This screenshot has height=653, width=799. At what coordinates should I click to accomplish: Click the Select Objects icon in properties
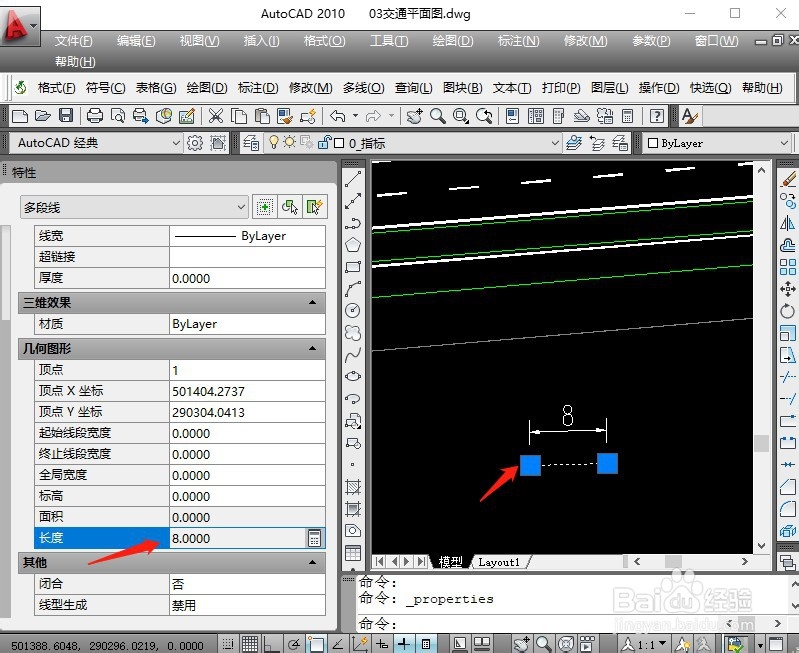[x=290, y=207]
